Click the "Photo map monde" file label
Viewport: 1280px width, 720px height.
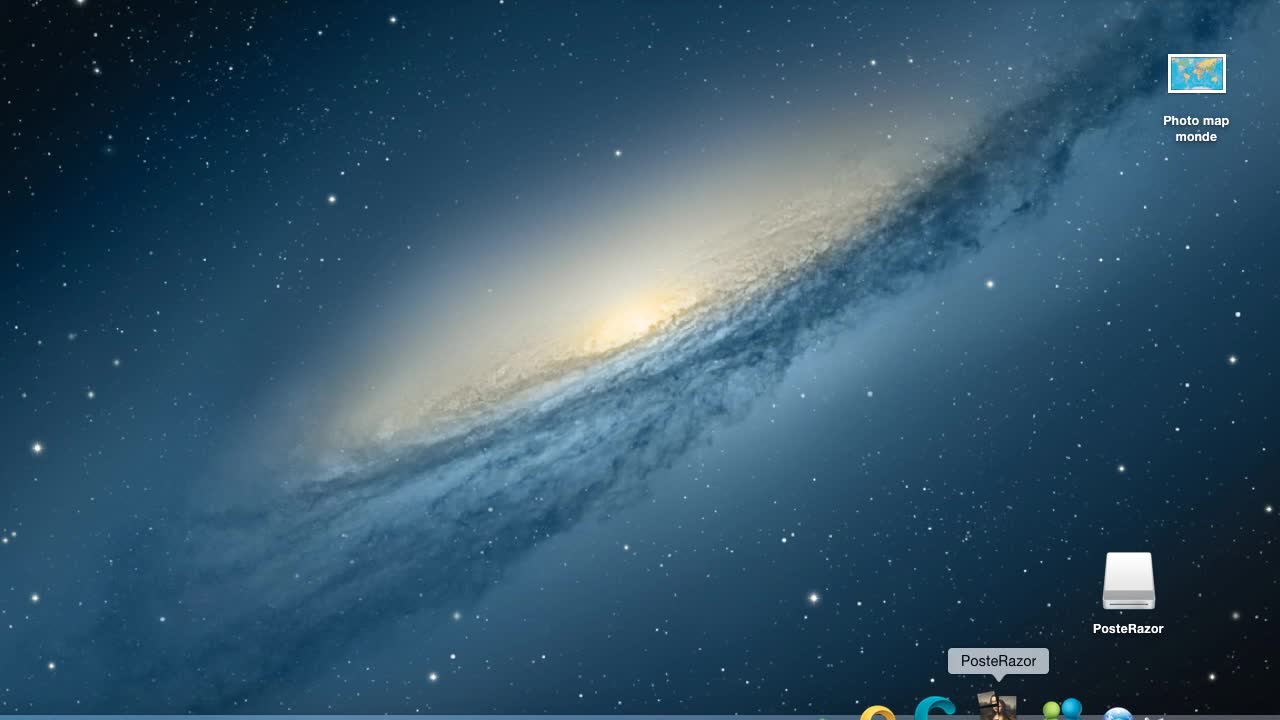tap(1196, 129)
